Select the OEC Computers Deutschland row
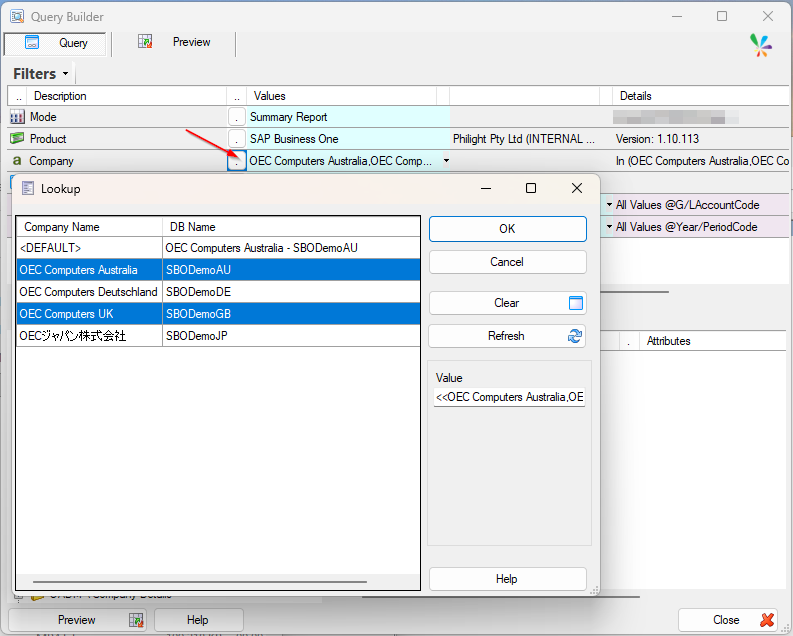The image size is (793, 636). (x=218, y=292)
